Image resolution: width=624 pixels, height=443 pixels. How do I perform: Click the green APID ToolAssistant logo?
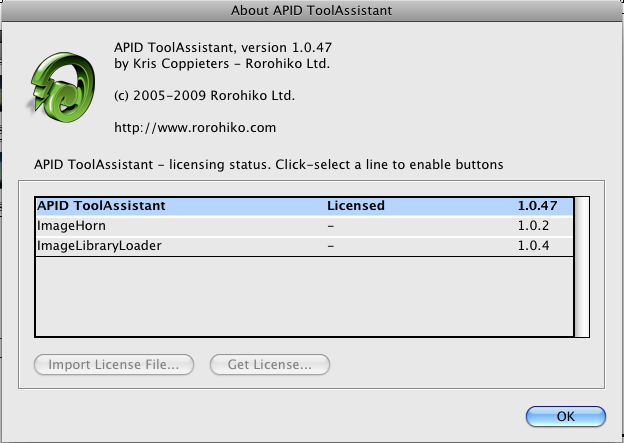[x=62, y=86]
